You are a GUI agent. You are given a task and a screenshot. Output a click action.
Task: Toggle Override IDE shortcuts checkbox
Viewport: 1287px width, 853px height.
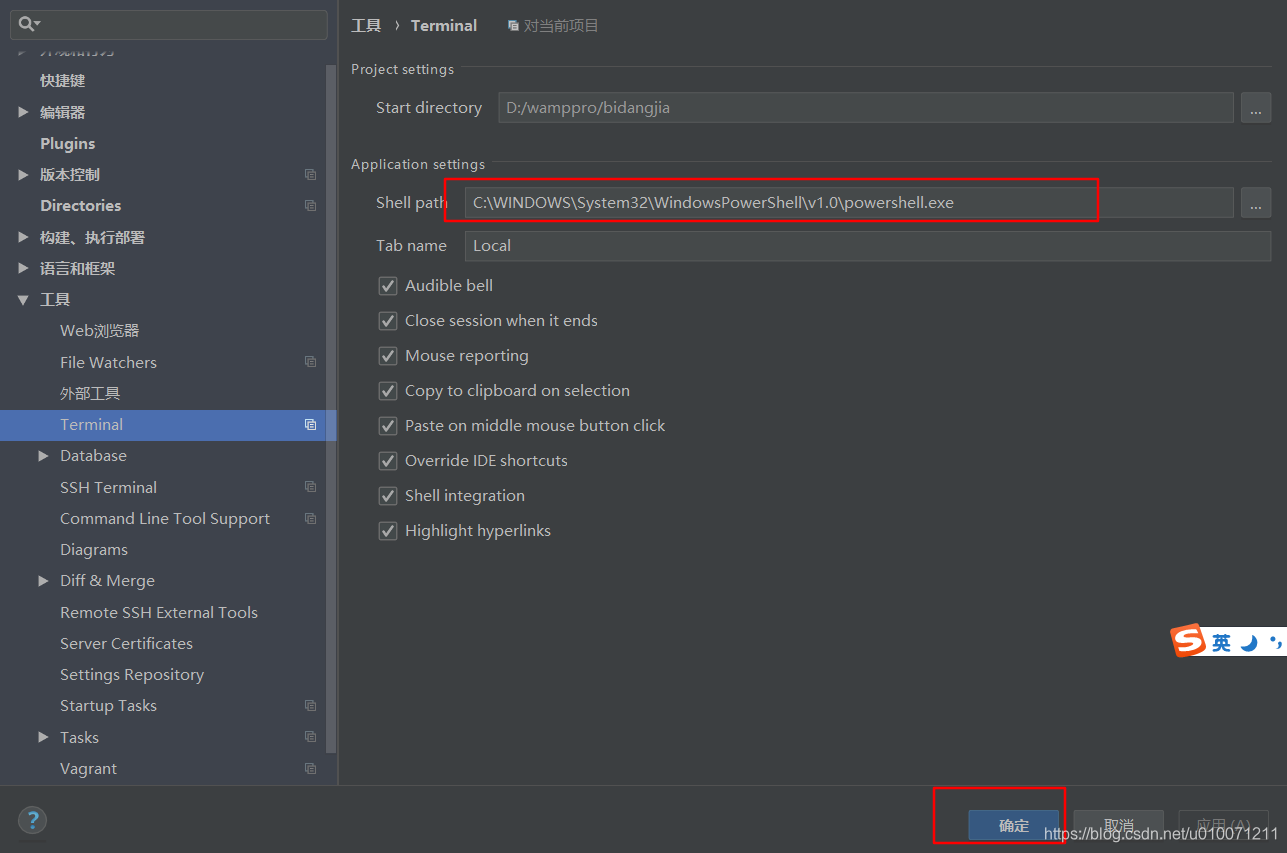tap(388, 461)
